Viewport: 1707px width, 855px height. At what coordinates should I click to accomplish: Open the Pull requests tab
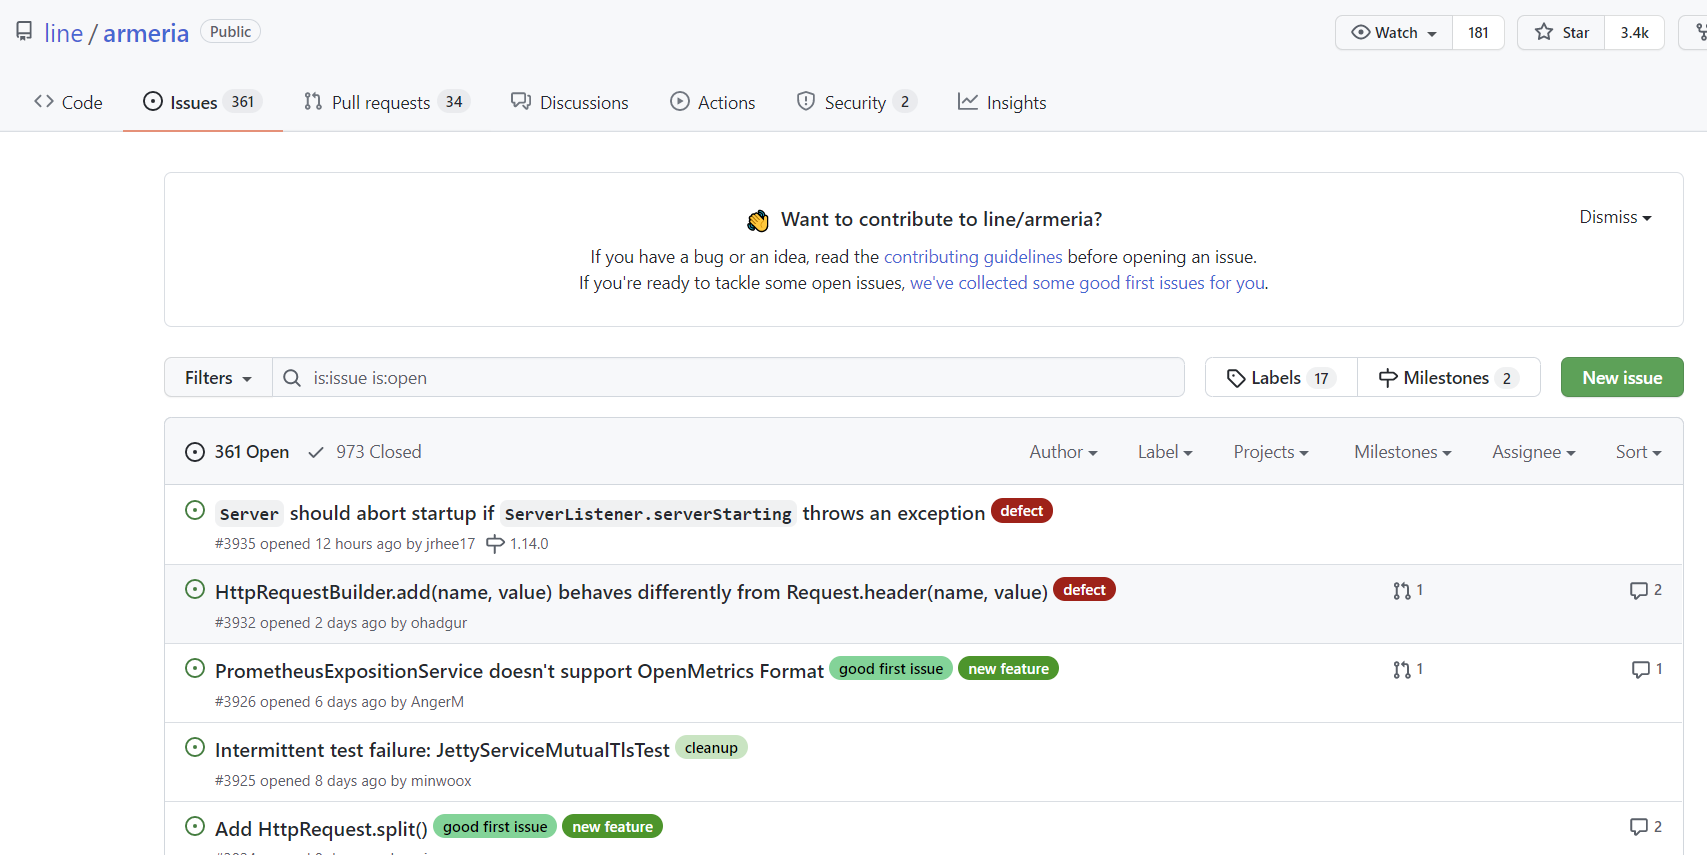pyautogui.click(x=386, y=102)
